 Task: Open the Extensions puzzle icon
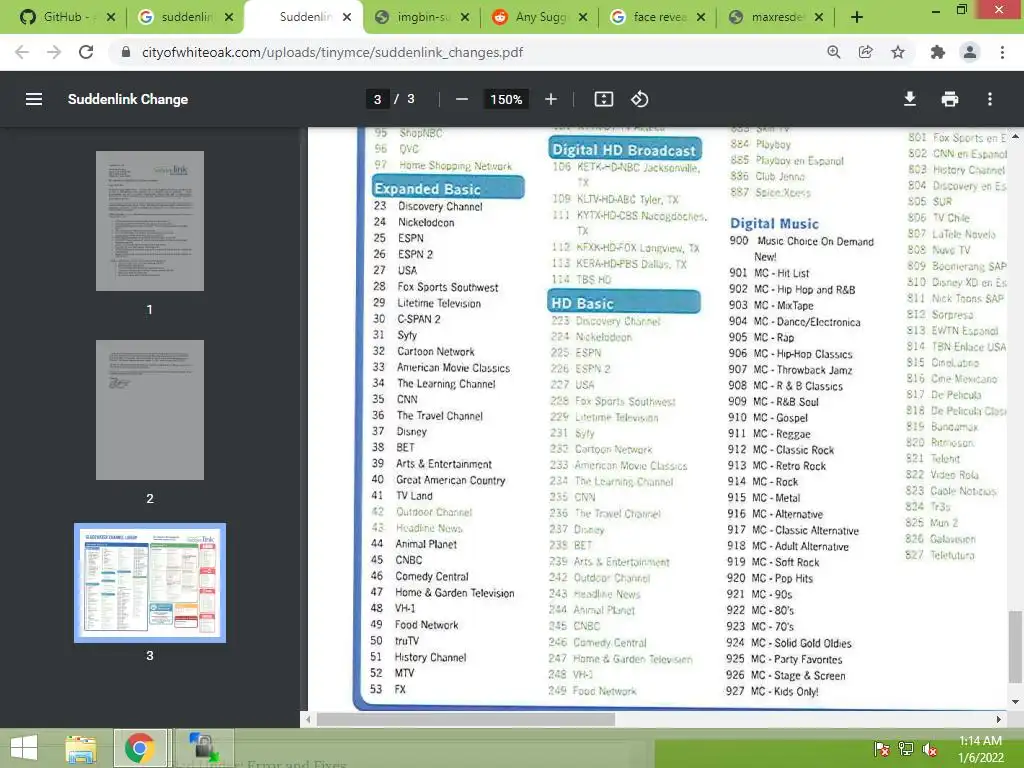[x=938, y=52]
